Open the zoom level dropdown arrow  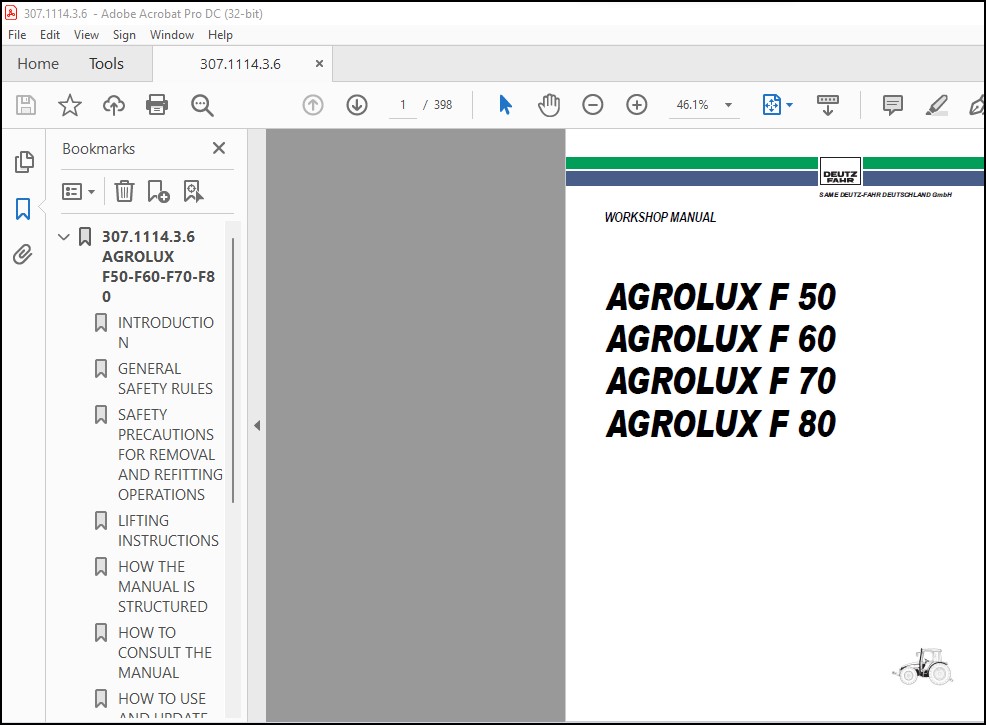pyautogui.click(x=728, y=105)
